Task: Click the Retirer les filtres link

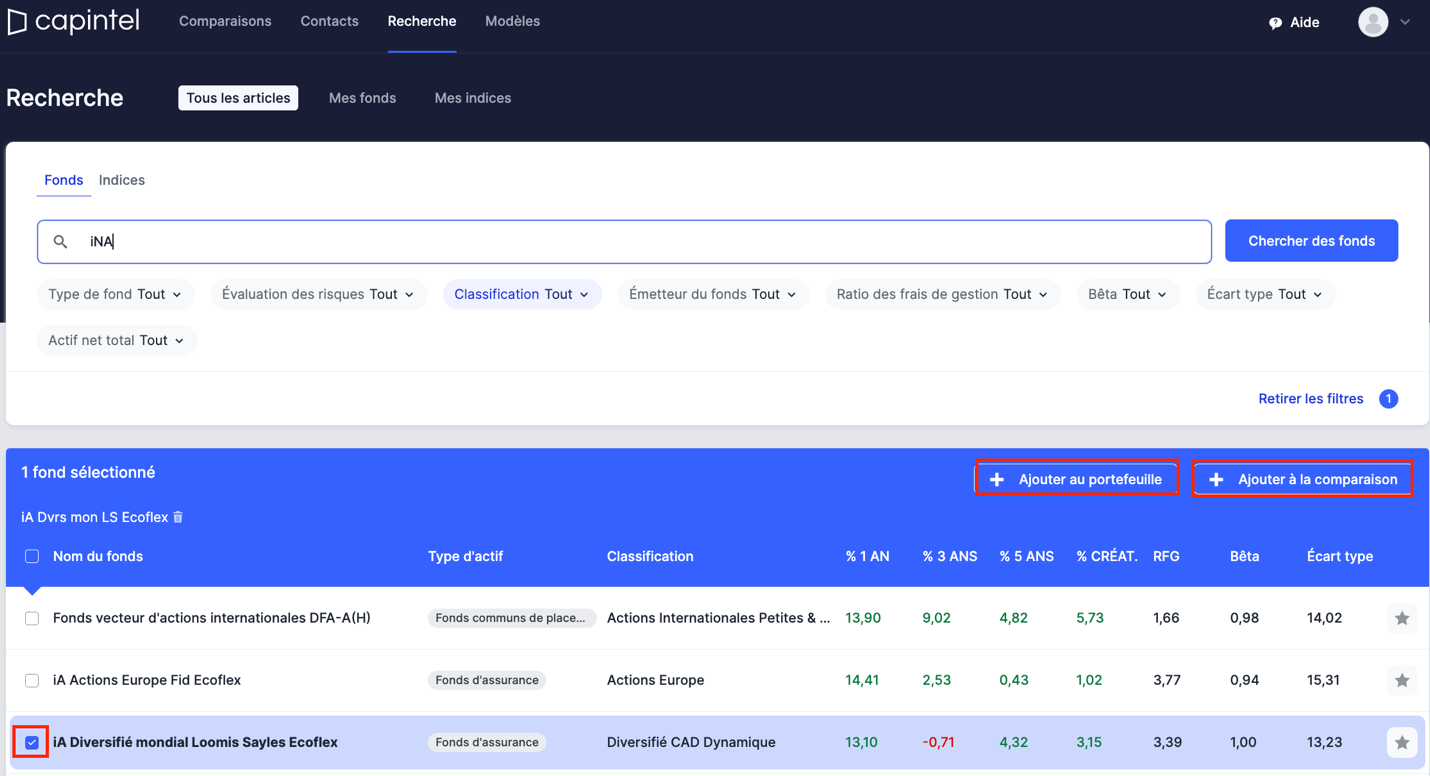Action: [1311, 399]
